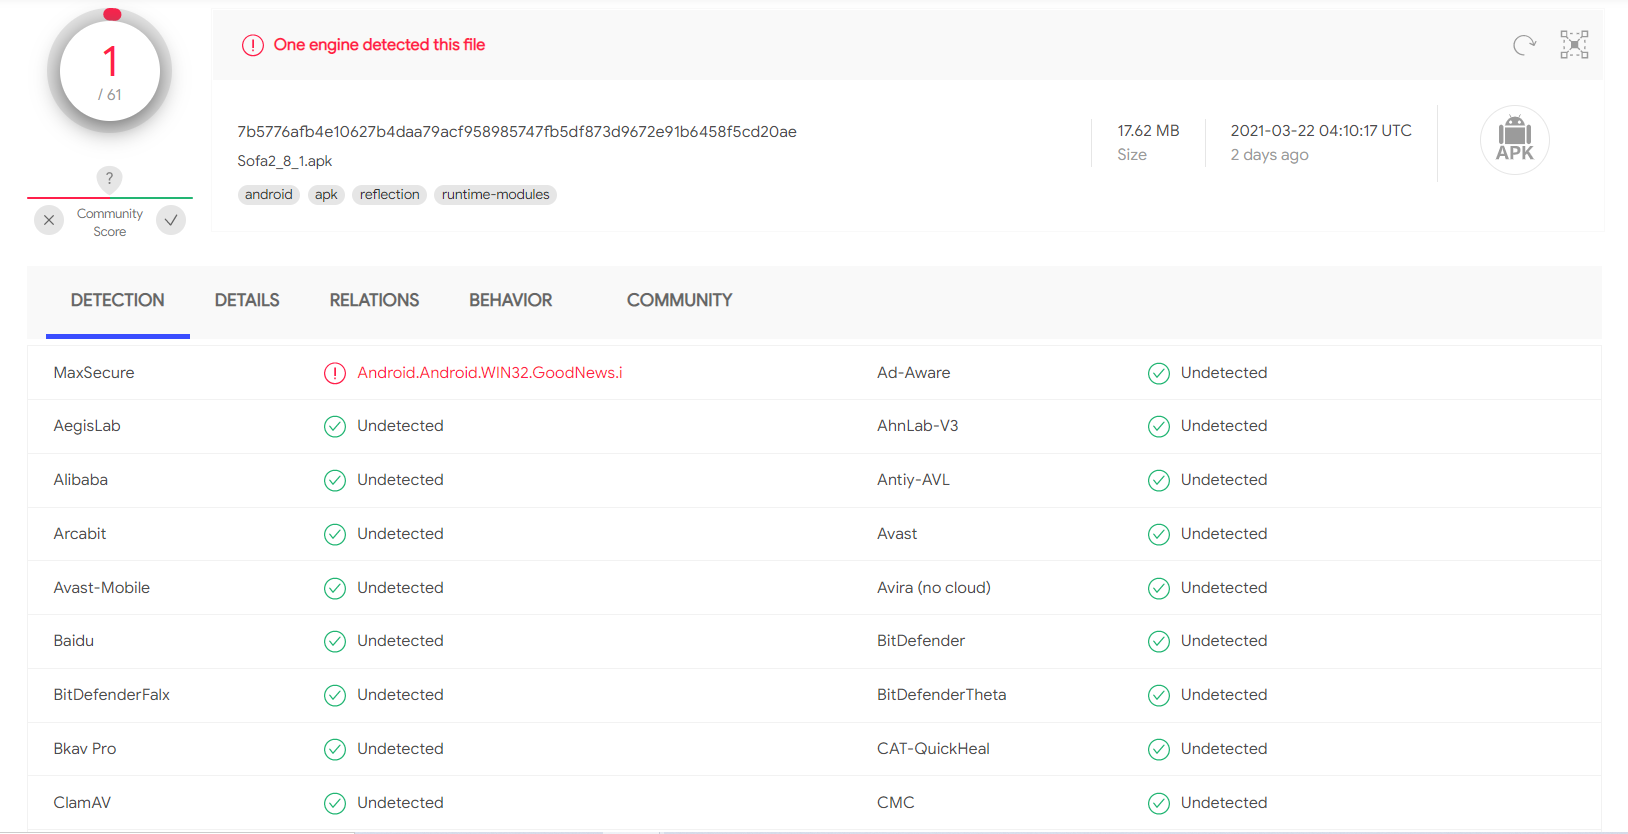Viewport: 1628px width, 834px height.
Task: Click the 'reflection' tag
Action: tap(389, 195)
